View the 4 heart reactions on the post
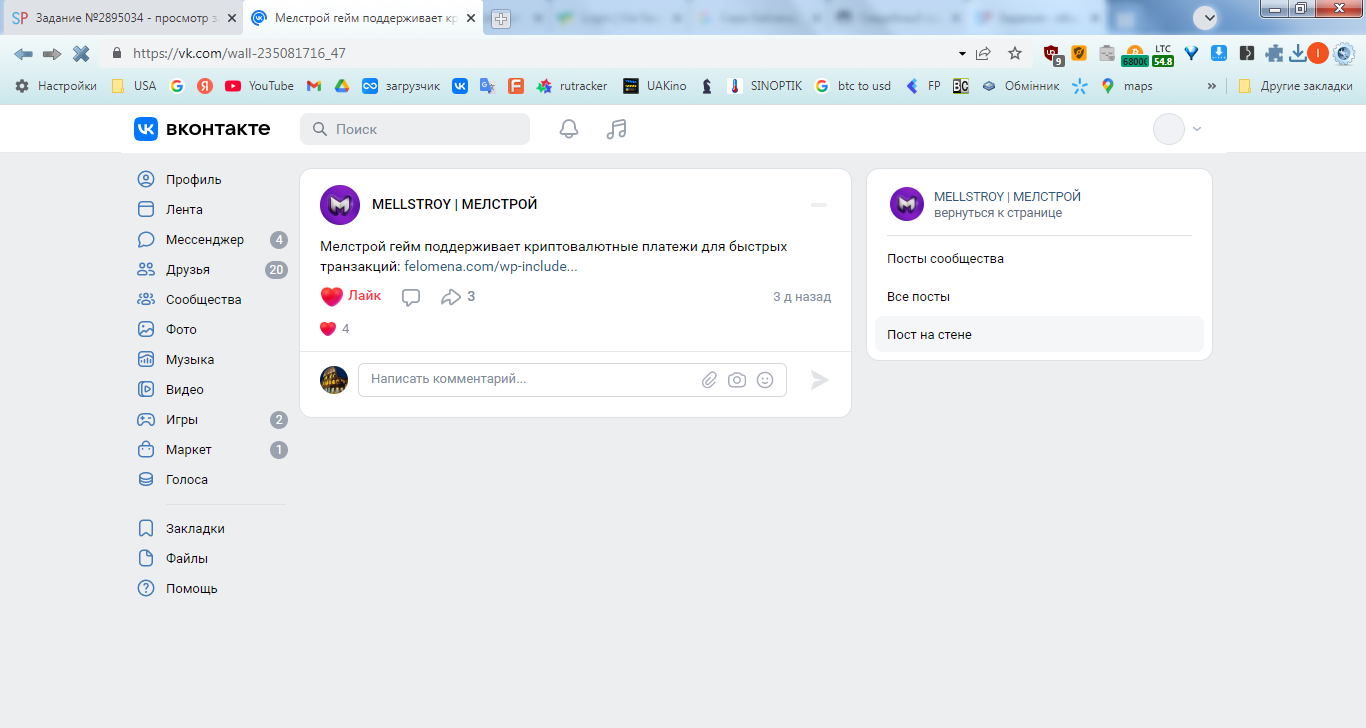The image size is (1366, 728). [x=335, y=329]
